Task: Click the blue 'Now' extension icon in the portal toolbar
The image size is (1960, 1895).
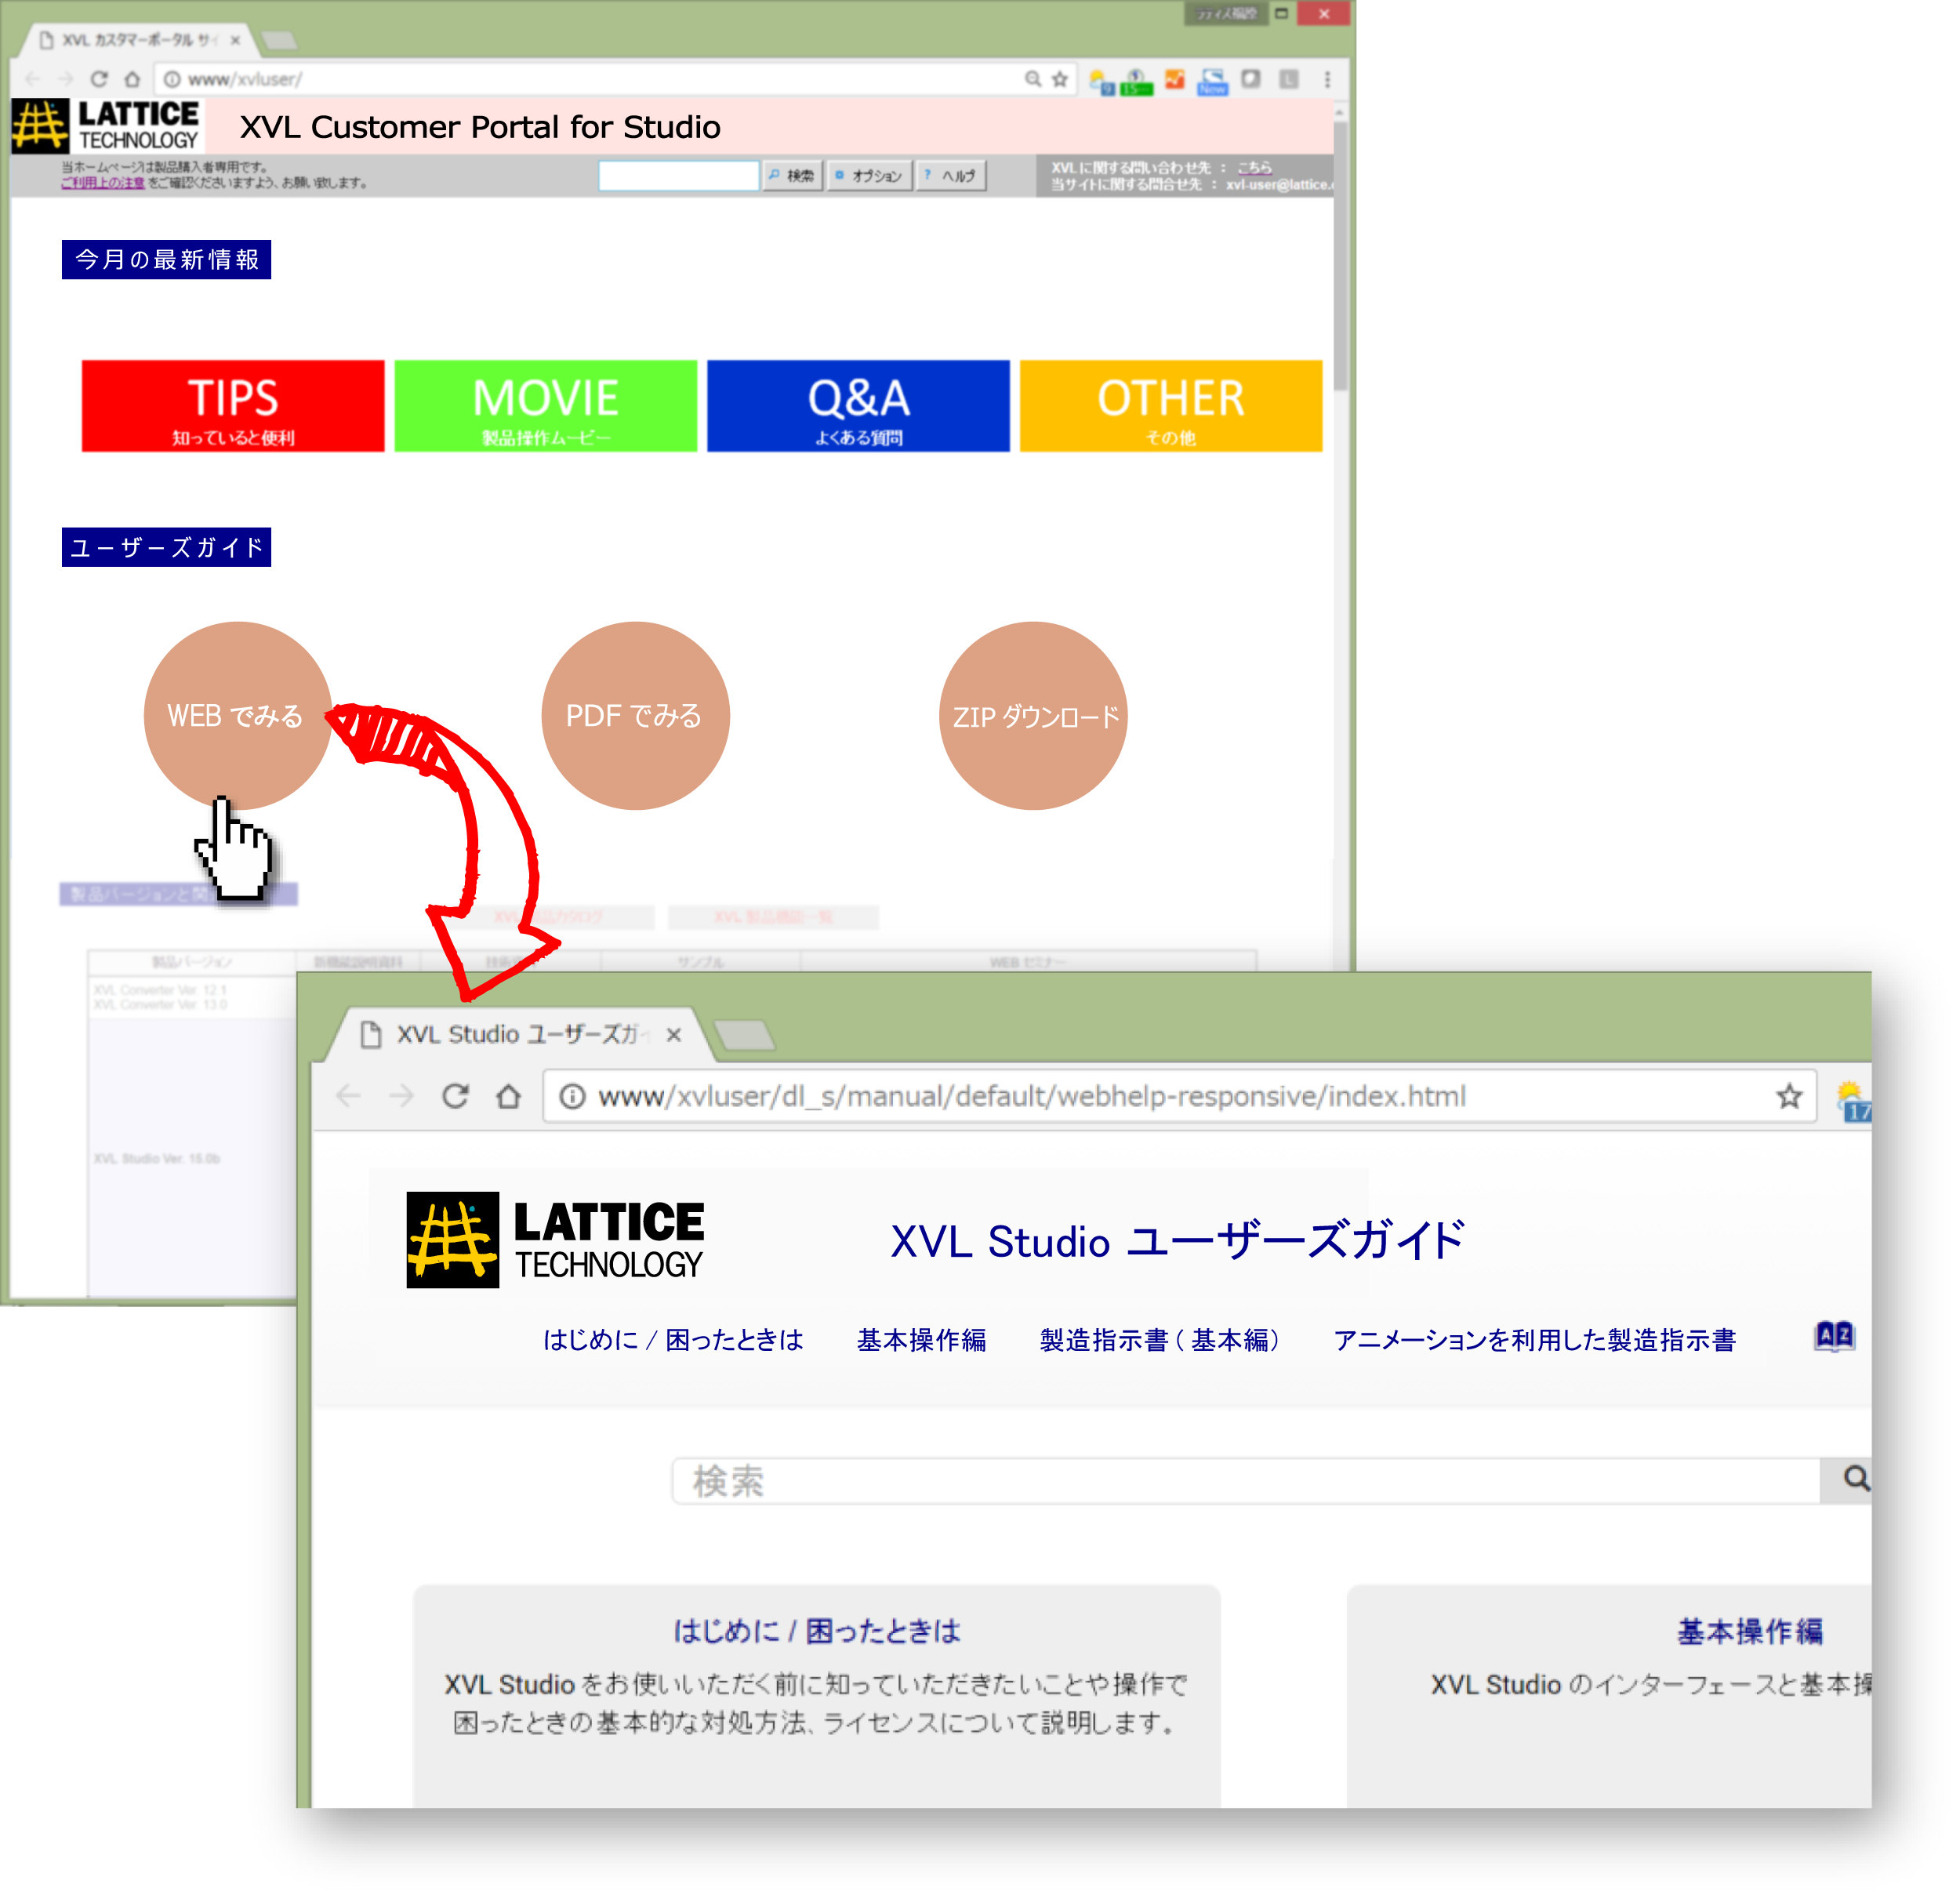Action: 1212,81
